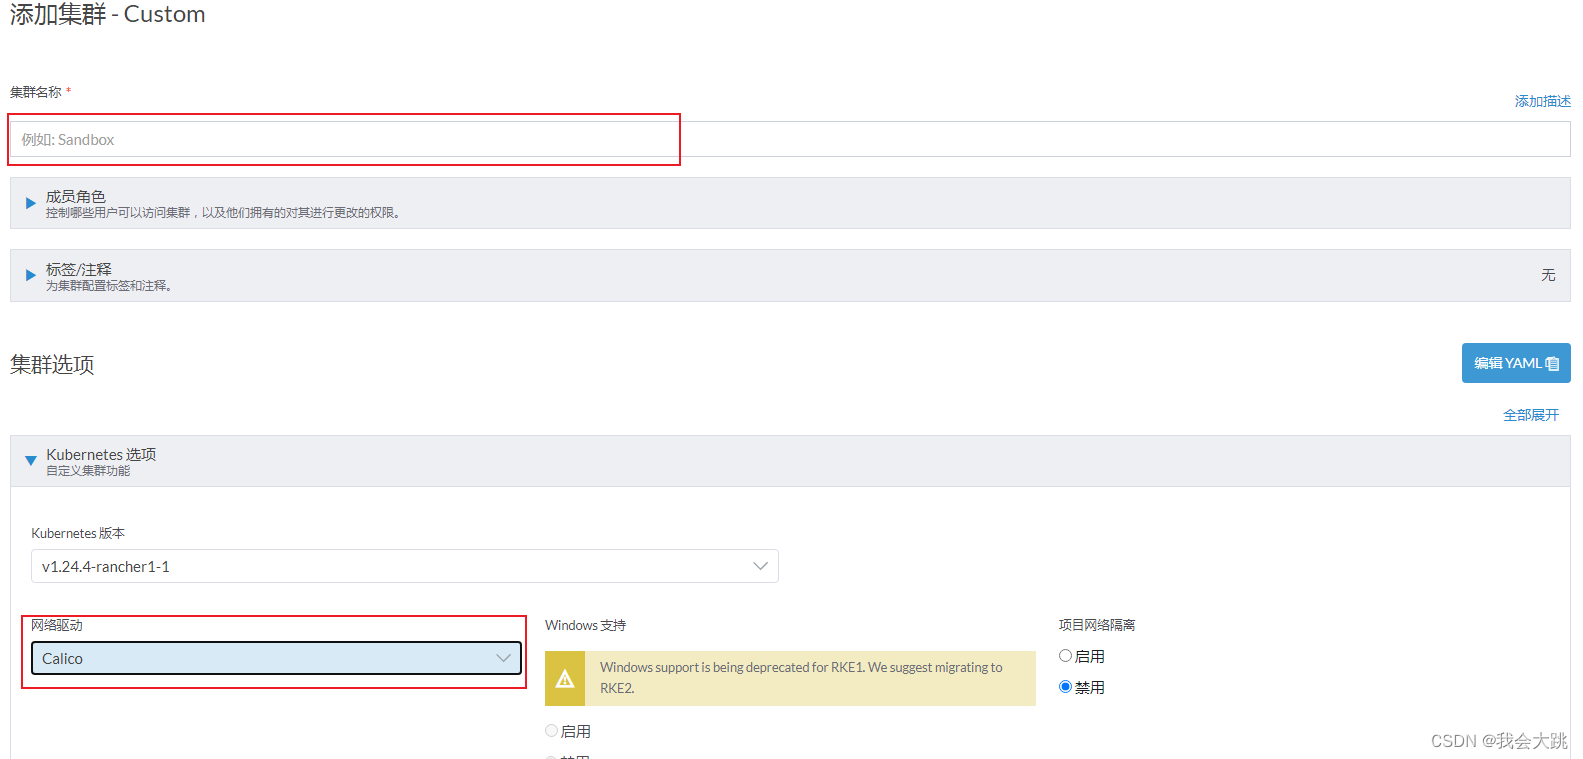
Task: Expand the 成员角色 section
Action: (790, 203)
